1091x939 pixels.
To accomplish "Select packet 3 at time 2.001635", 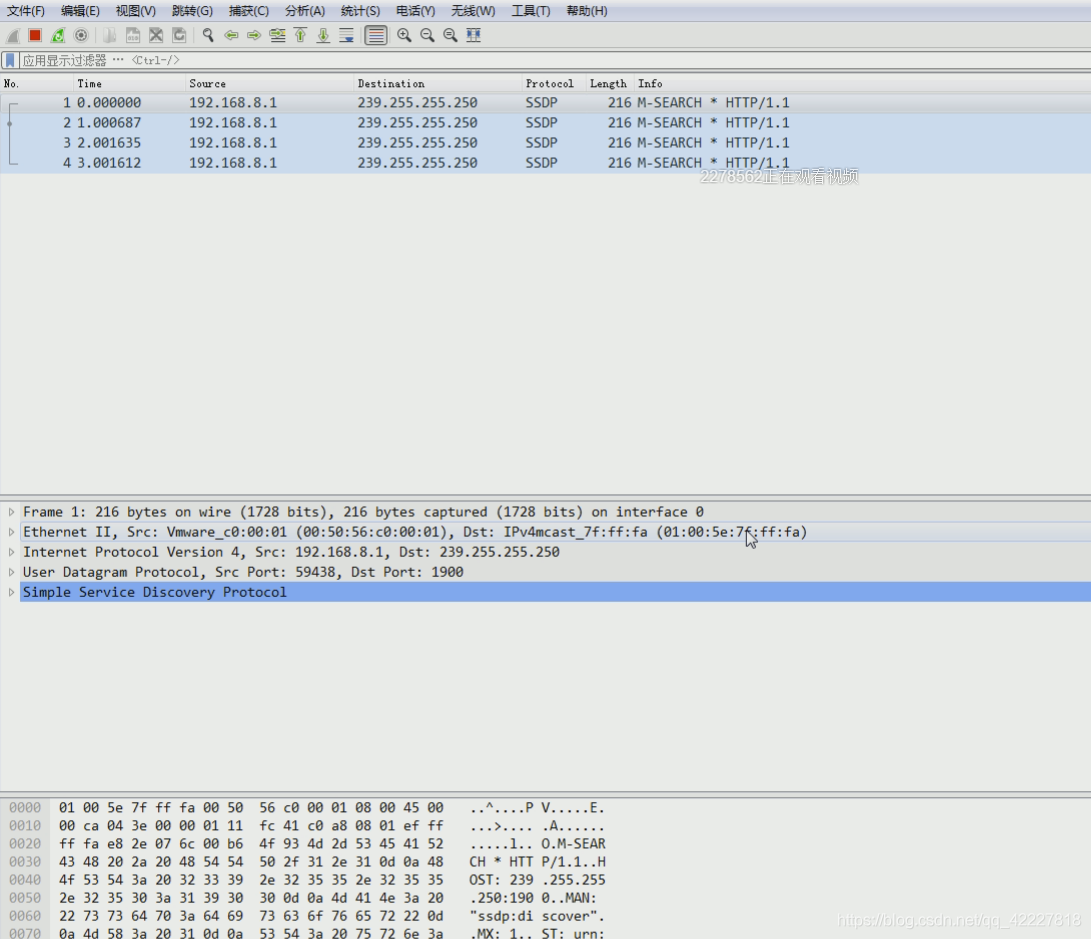I will (x=546, y=143).
